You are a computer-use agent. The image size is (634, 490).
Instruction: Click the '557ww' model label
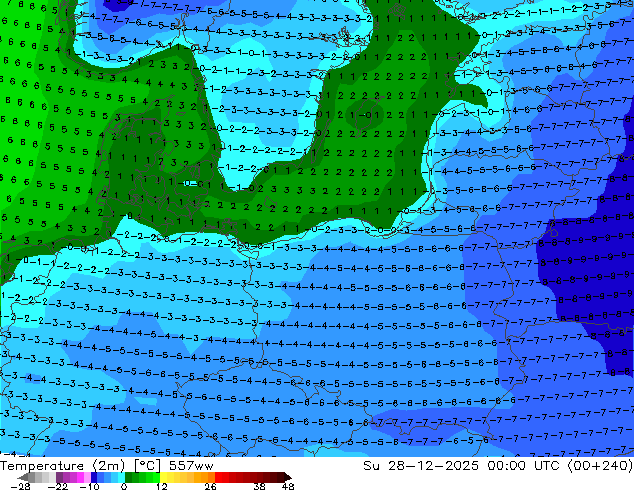(191, 466)
